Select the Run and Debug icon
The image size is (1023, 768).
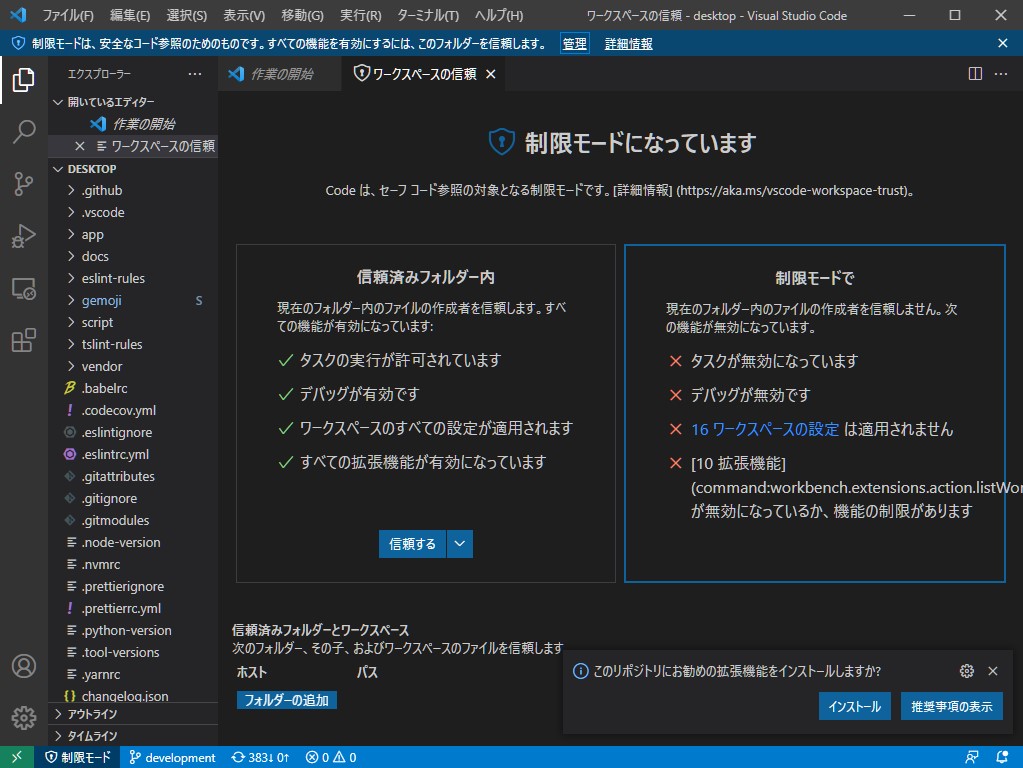[24, 236]
